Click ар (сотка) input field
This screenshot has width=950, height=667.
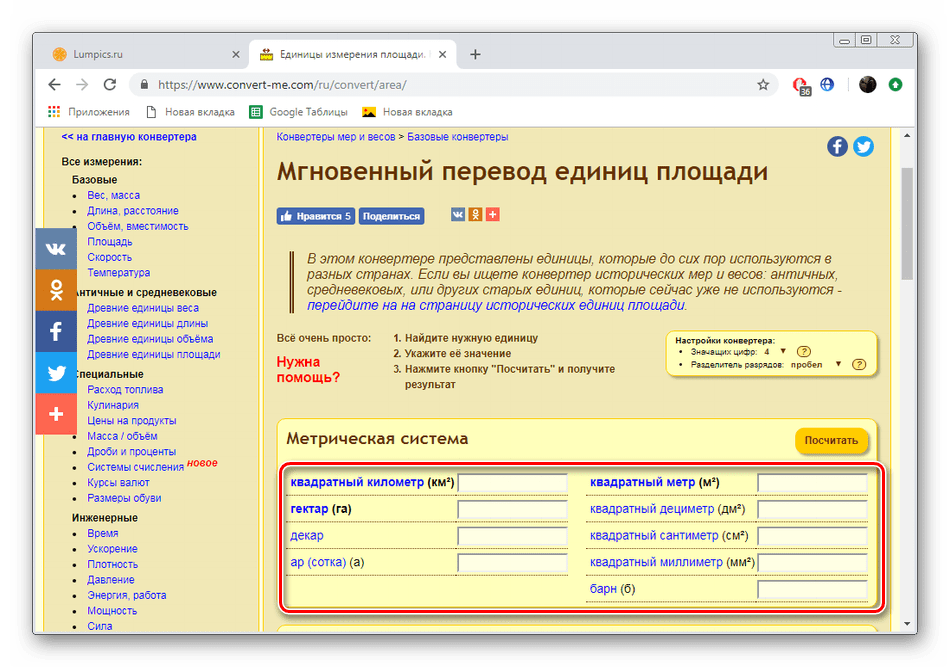coord(512,563)
